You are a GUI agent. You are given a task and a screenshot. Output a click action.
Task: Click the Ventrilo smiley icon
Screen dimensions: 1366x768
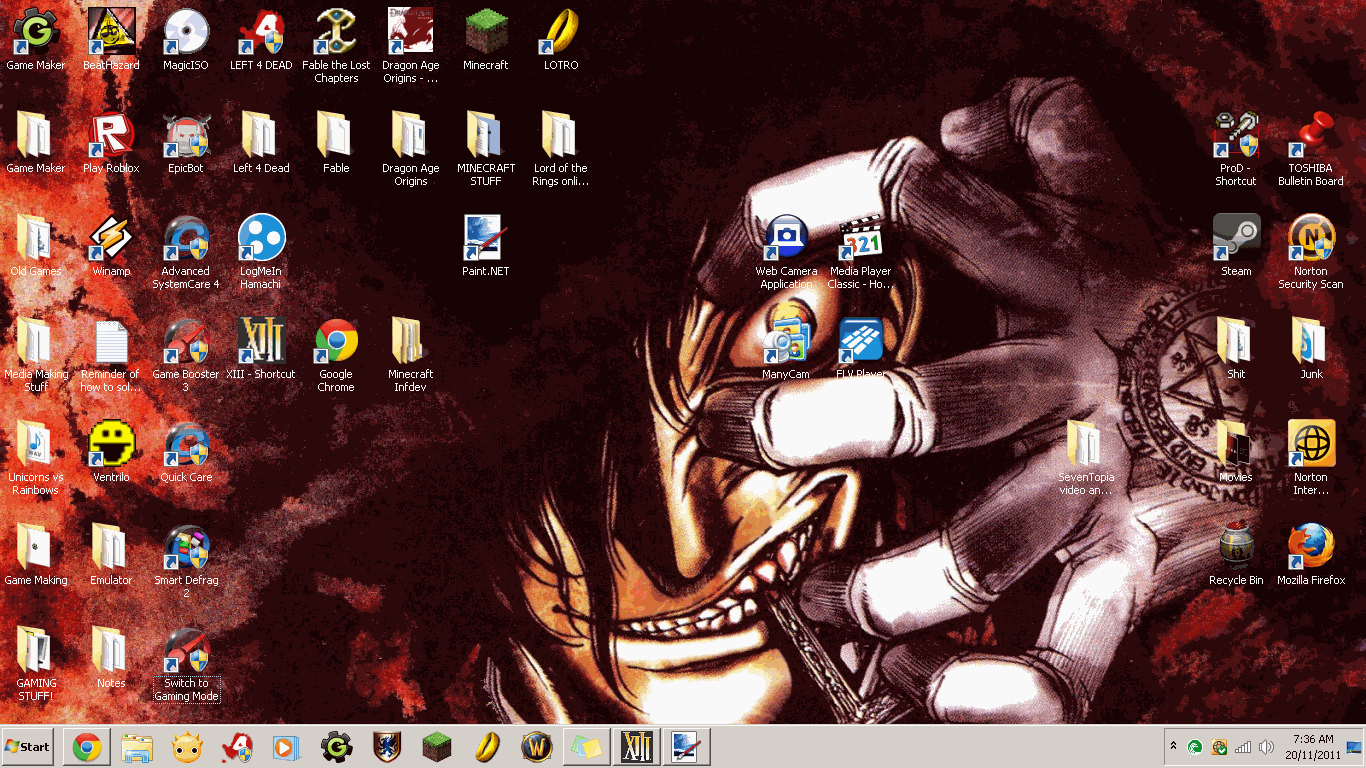pos(111,446)
